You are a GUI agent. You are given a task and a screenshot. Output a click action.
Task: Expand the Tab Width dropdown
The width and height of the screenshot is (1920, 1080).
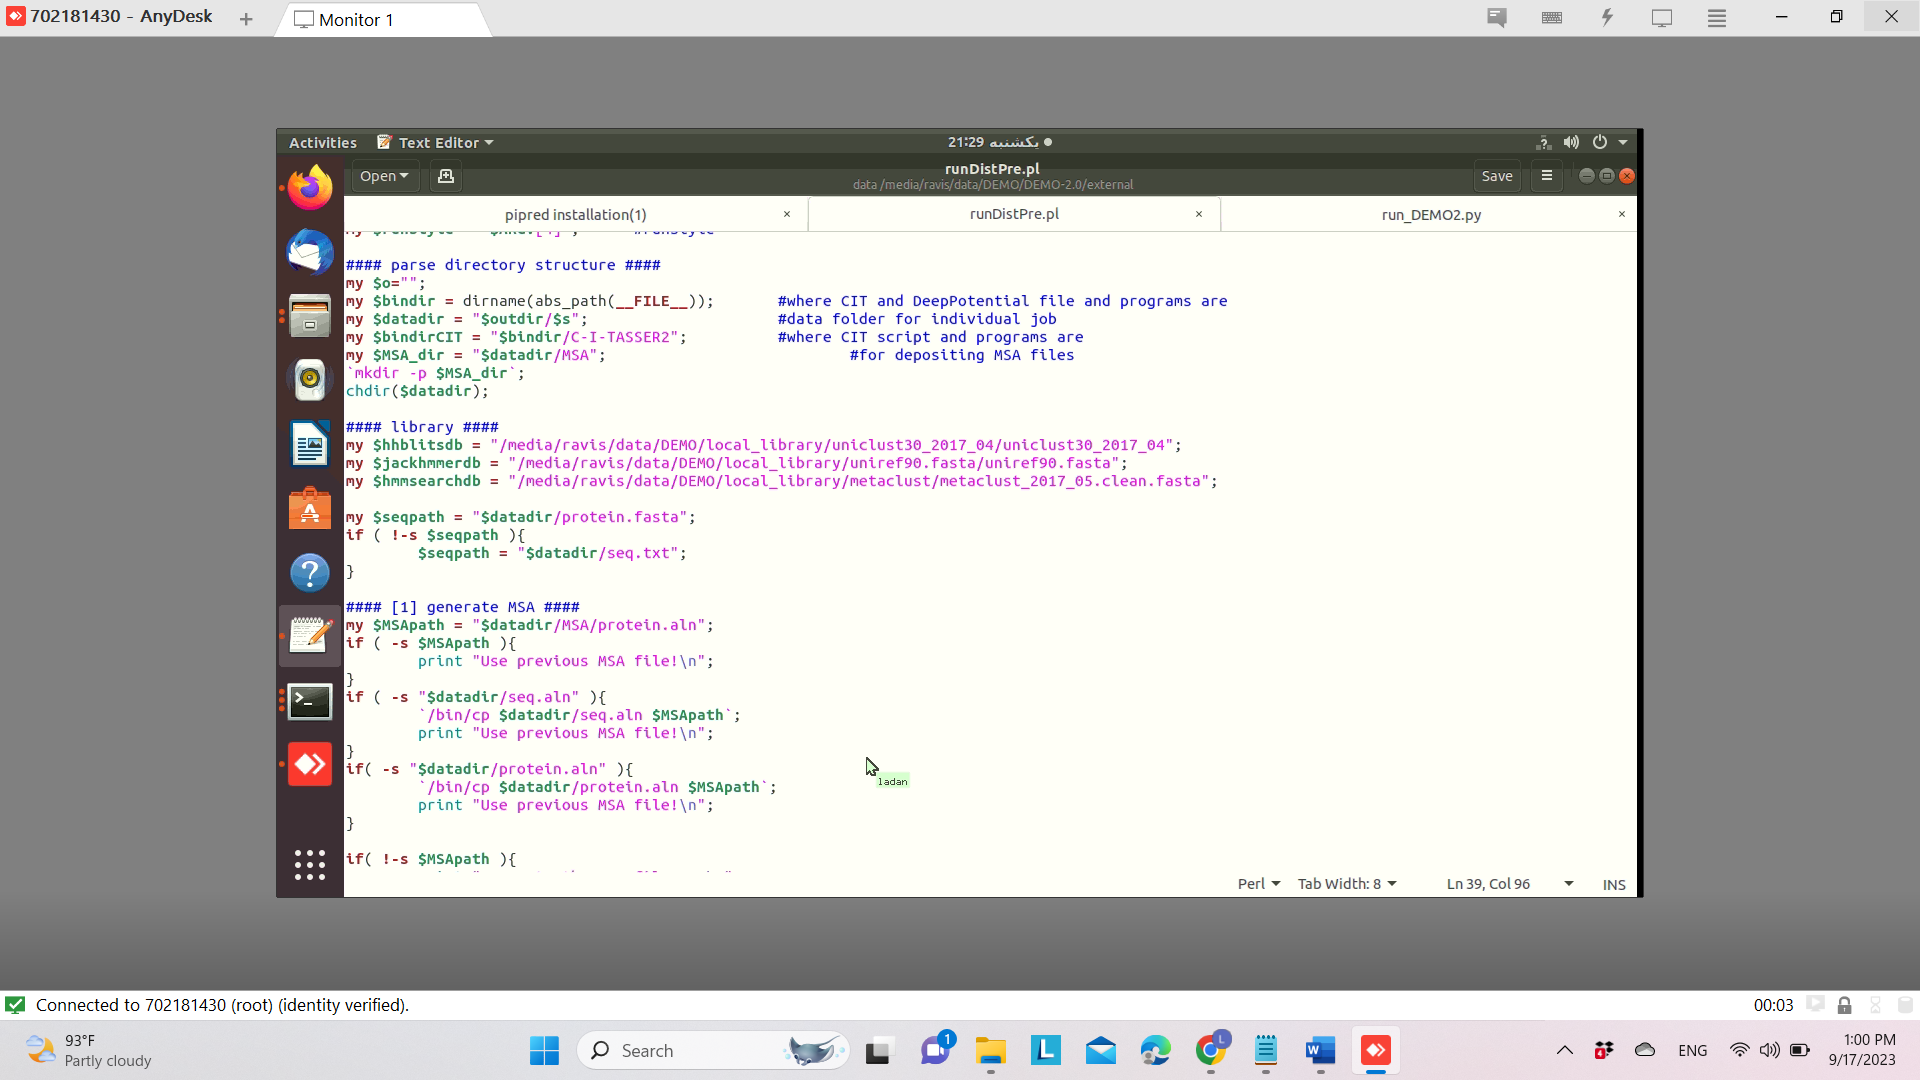[x=1348, y=884]
